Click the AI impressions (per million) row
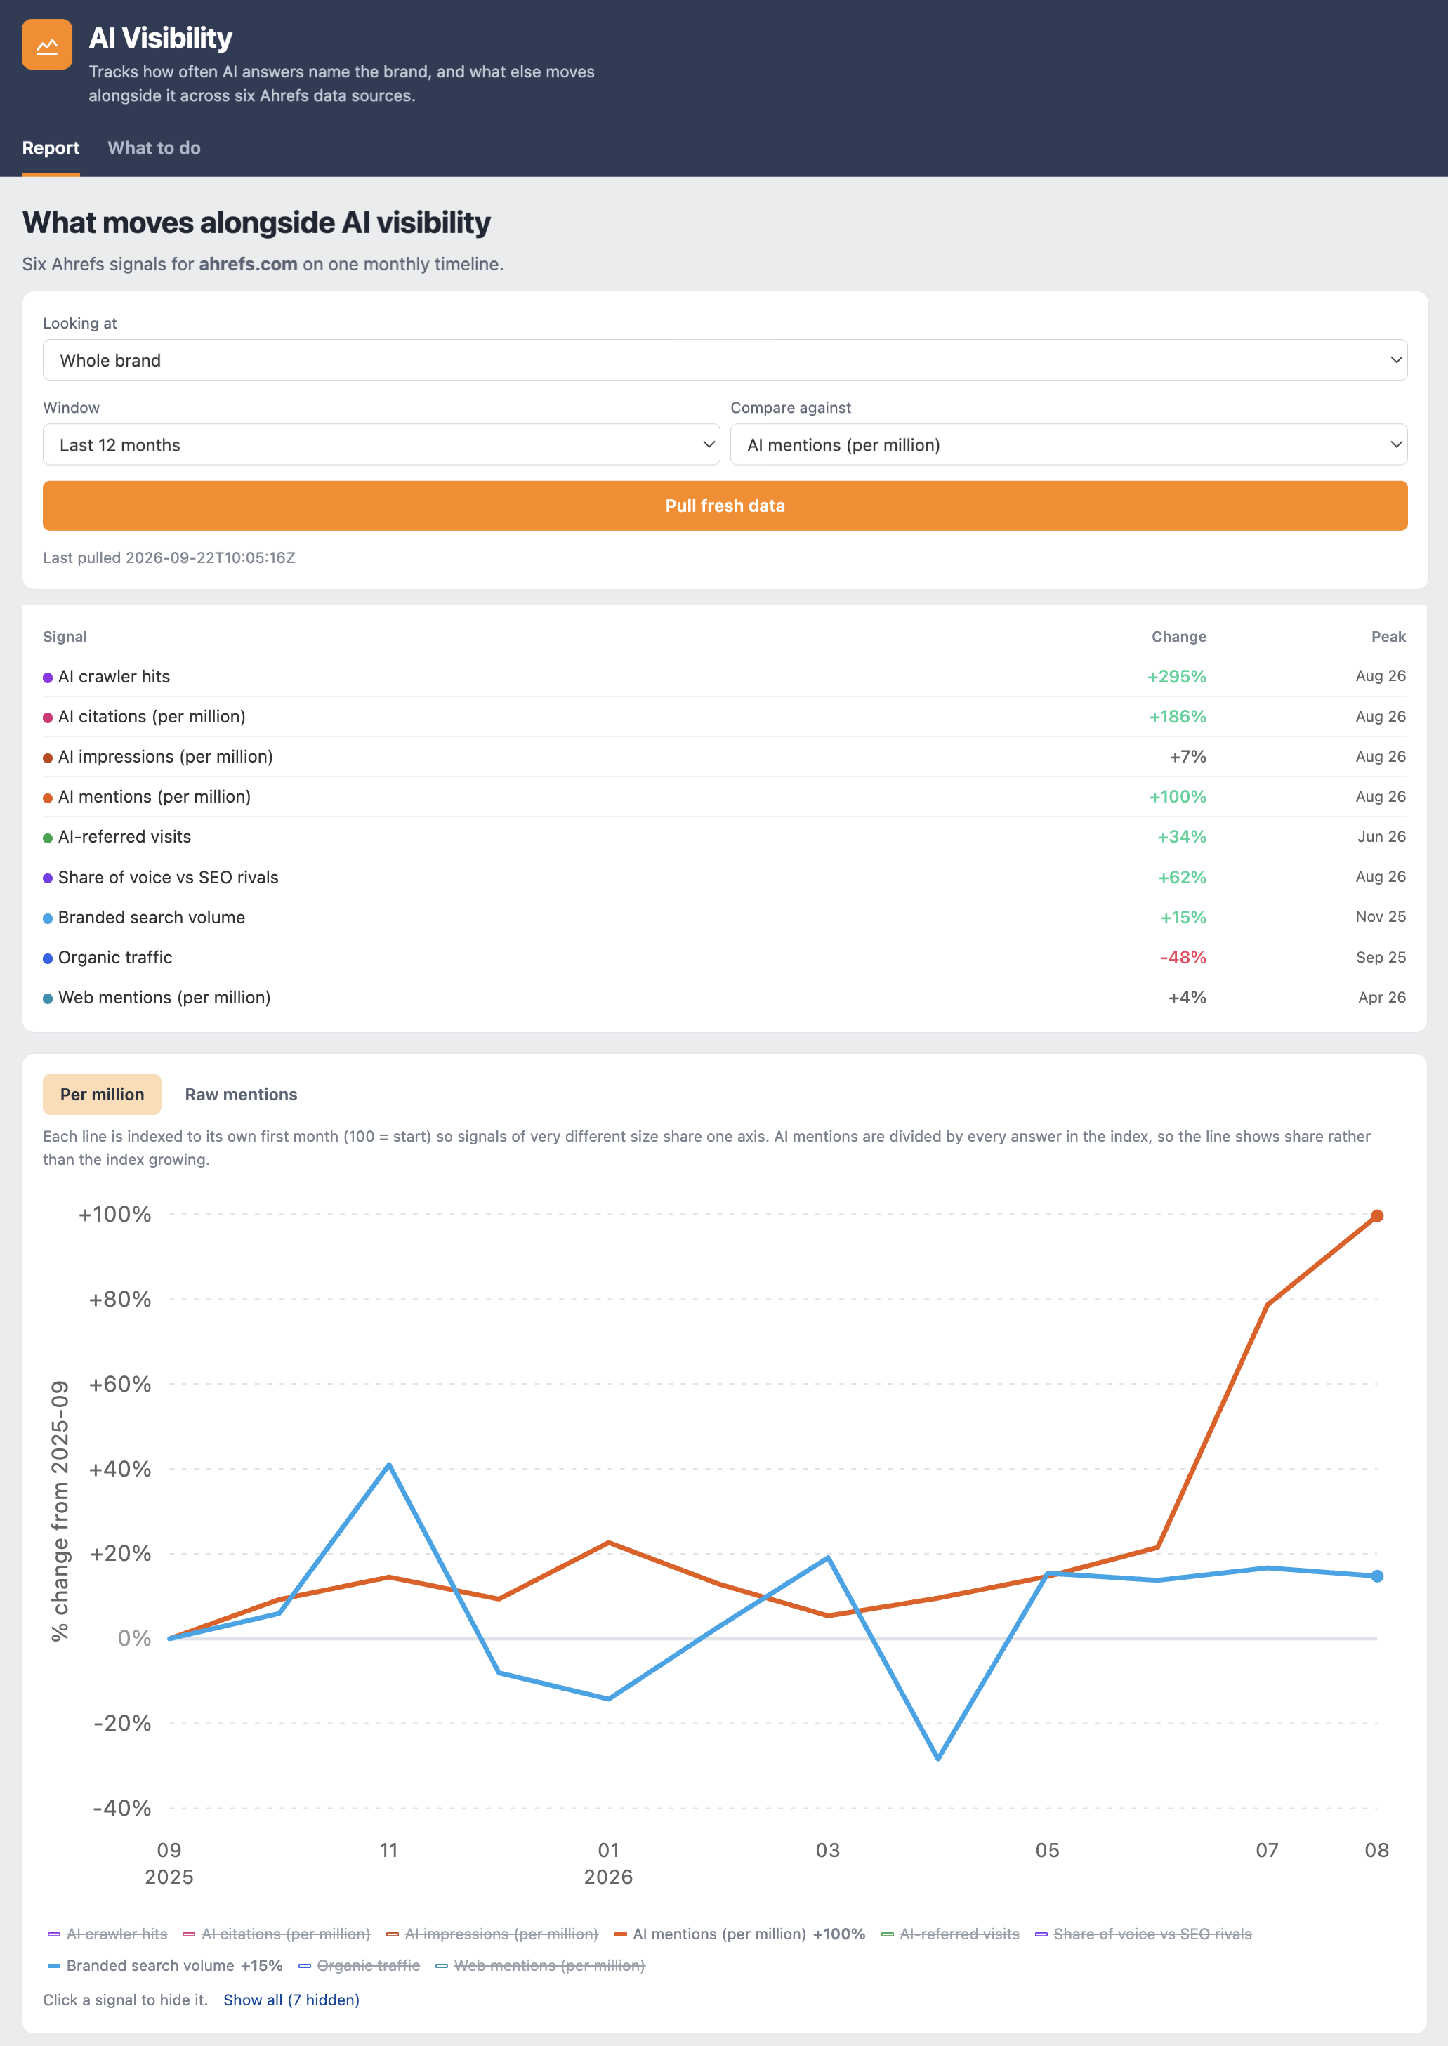Viewport: 1448px width, 2046px height. 725,757
